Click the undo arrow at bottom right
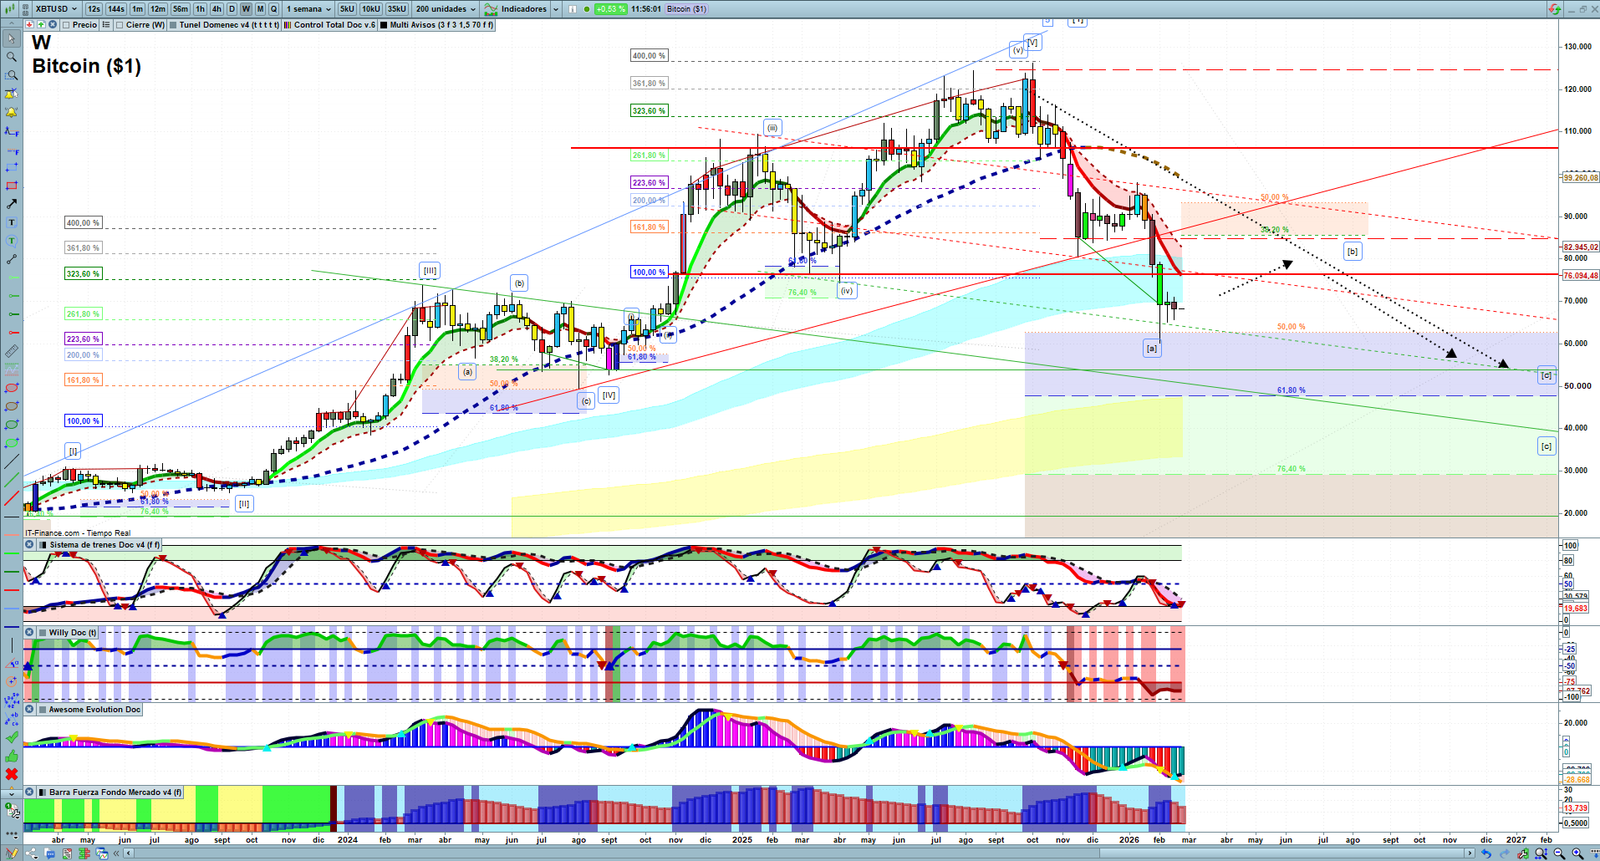 coord(1486,853)
